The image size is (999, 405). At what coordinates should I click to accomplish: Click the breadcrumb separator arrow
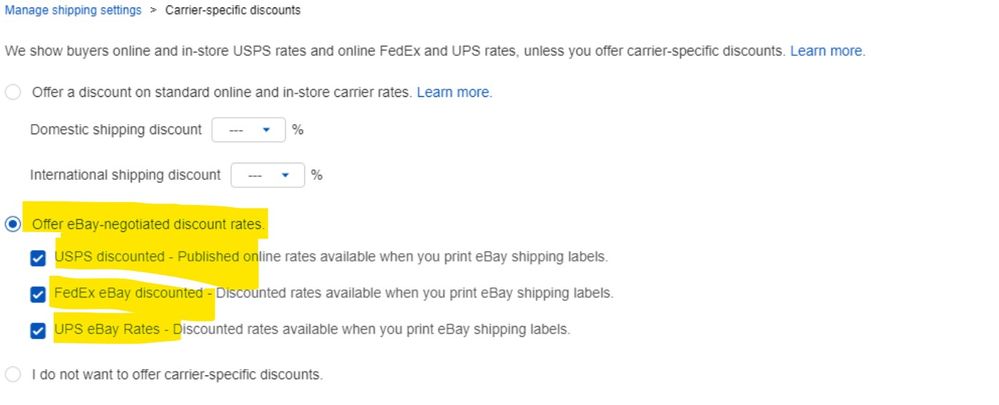153,10
